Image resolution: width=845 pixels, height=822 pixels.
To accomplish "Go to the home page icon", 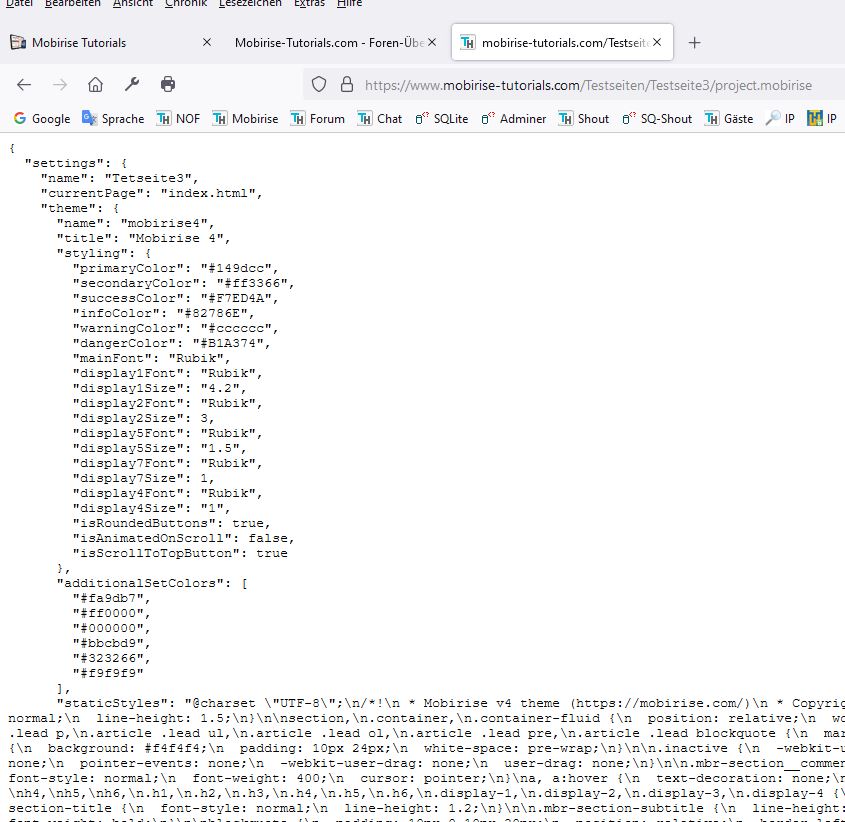I will [x=95, y=85].
